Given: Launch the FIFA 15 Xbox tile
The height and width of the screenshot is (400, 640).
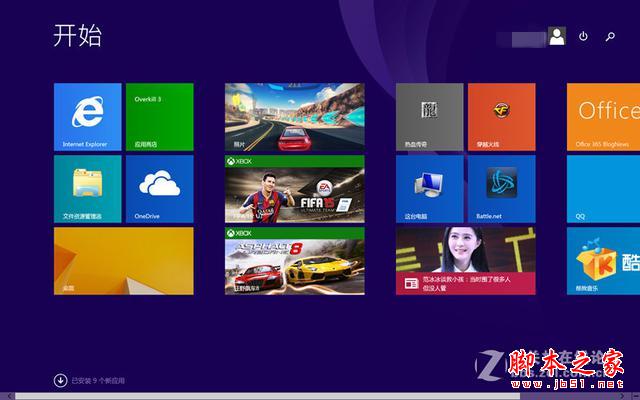Looking at the screenshot, I should (295, 189).
